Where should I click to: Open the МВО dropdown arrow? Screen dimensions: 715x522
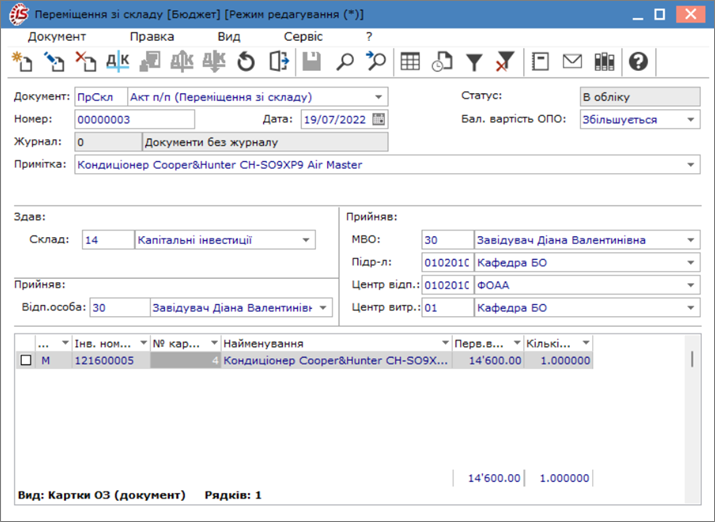690,240
